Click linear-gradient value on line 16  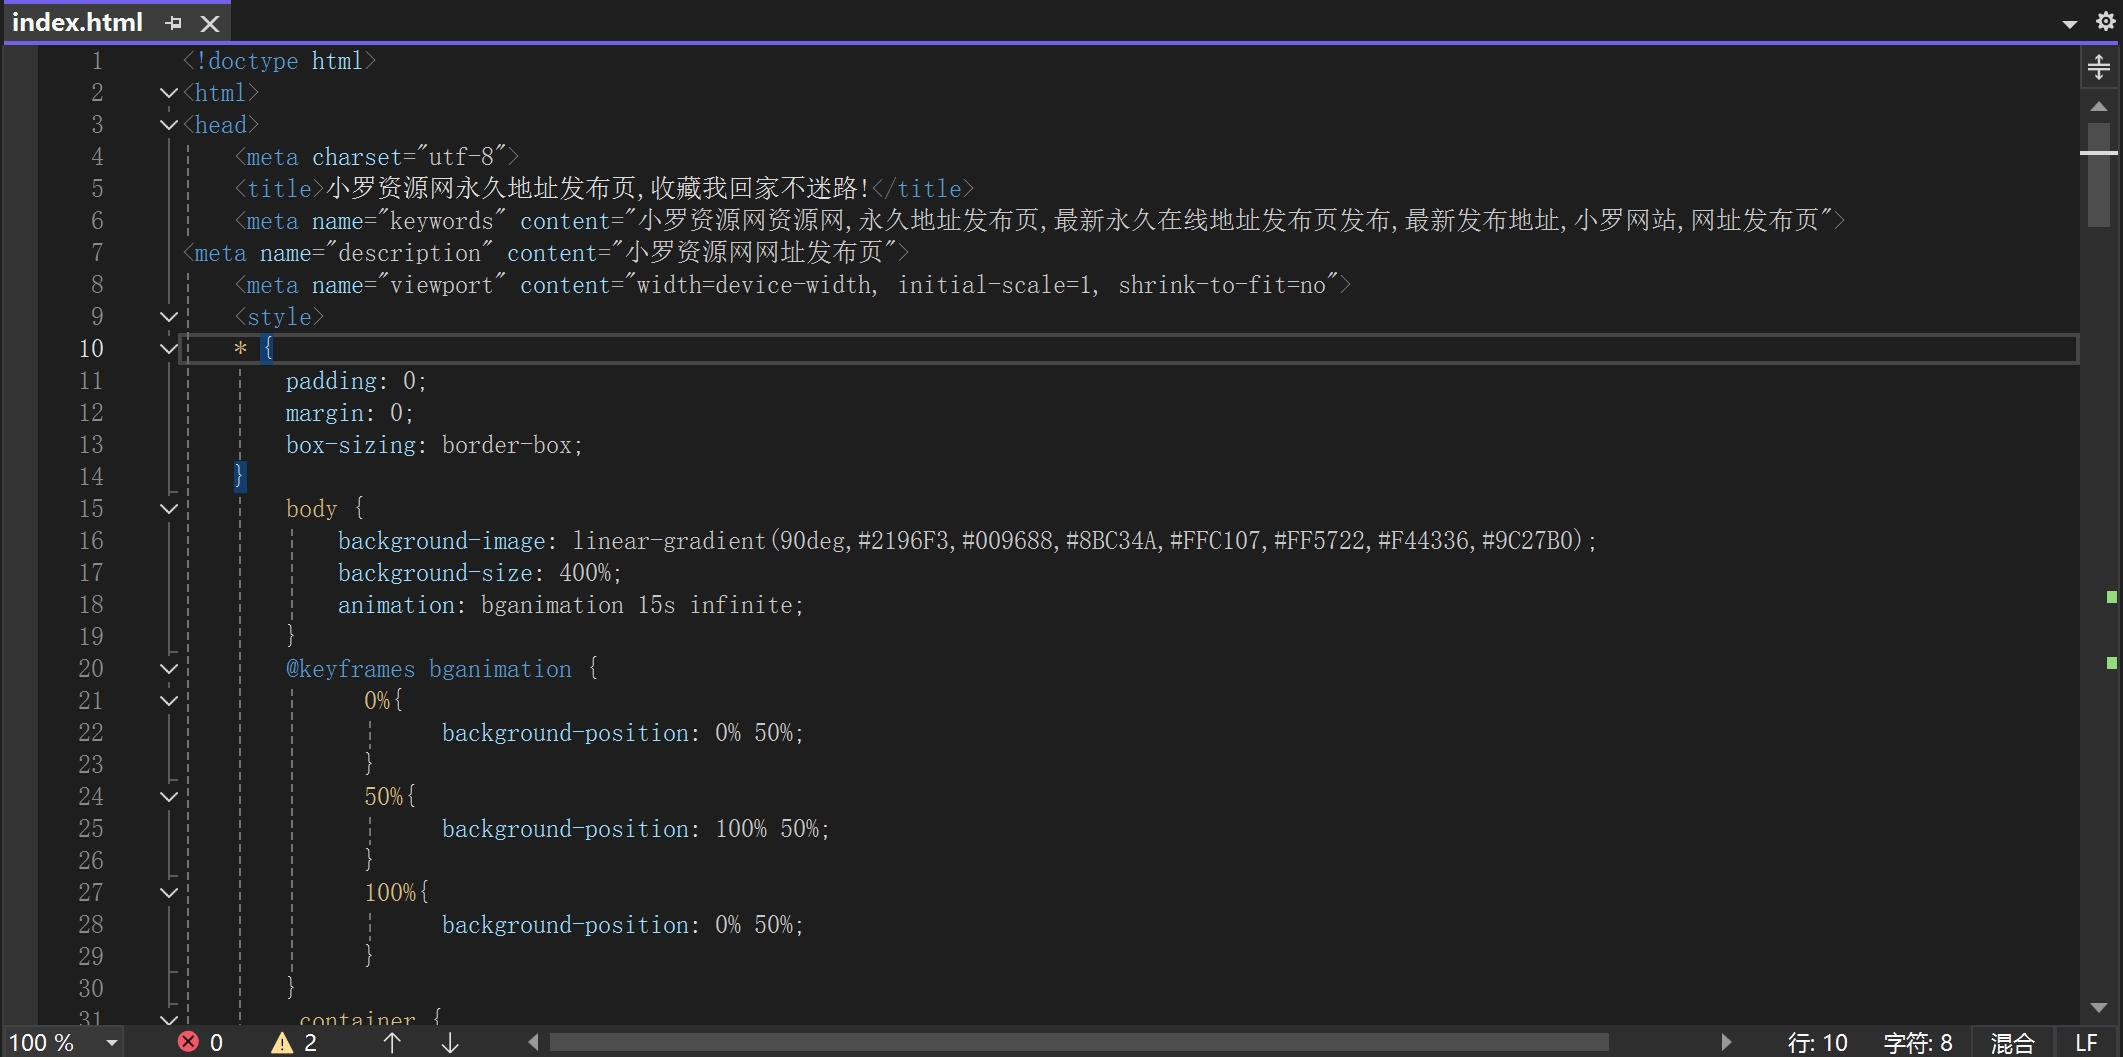(1084, 541)
